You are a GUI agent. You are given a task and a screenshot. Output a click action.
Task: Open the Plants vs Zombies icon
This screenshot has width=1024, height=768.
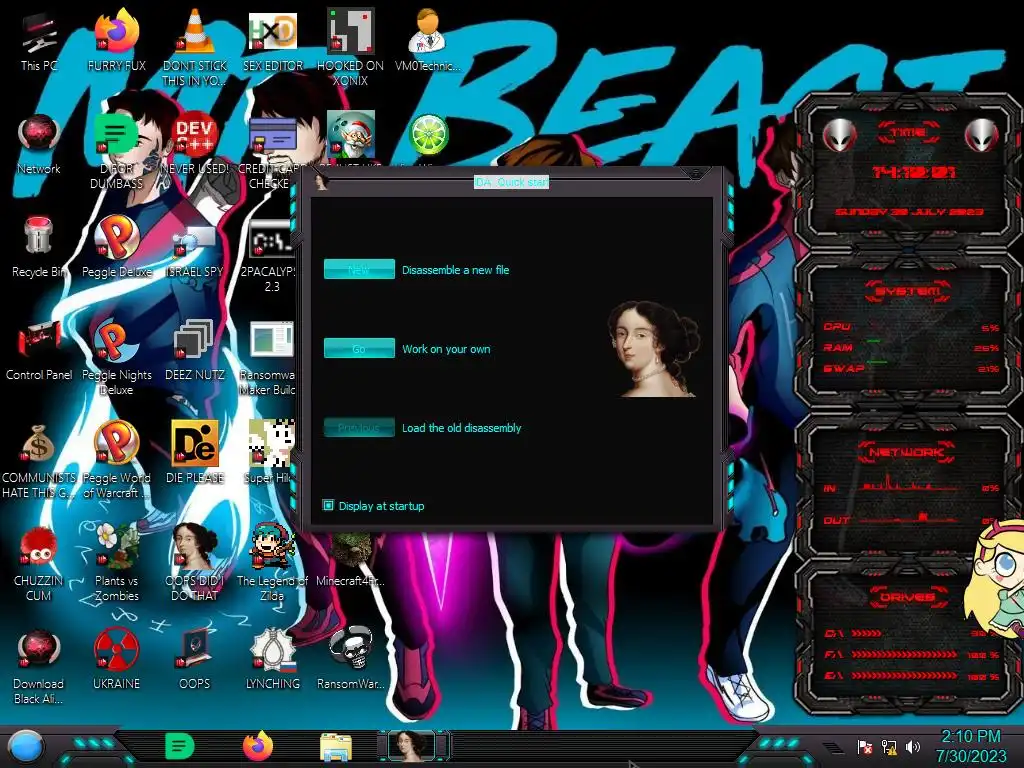coord(117,563)
